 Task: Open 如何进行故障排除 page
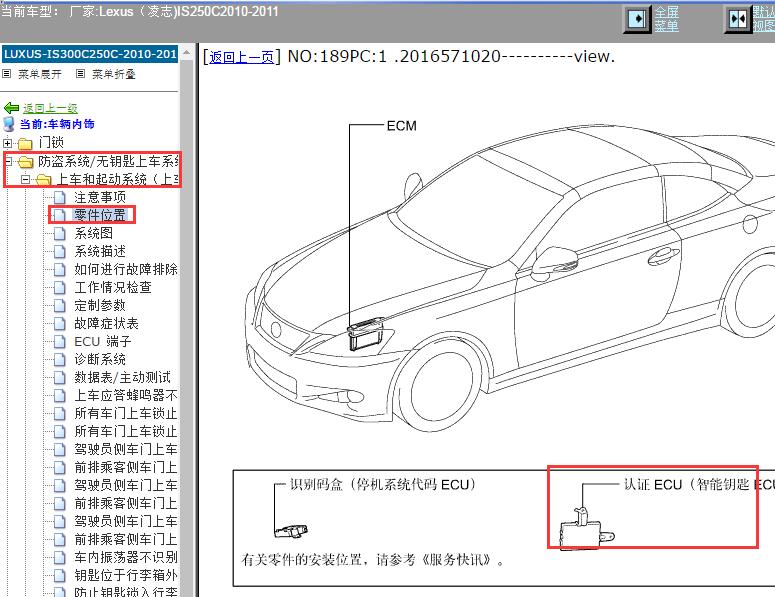pos(126,269)
